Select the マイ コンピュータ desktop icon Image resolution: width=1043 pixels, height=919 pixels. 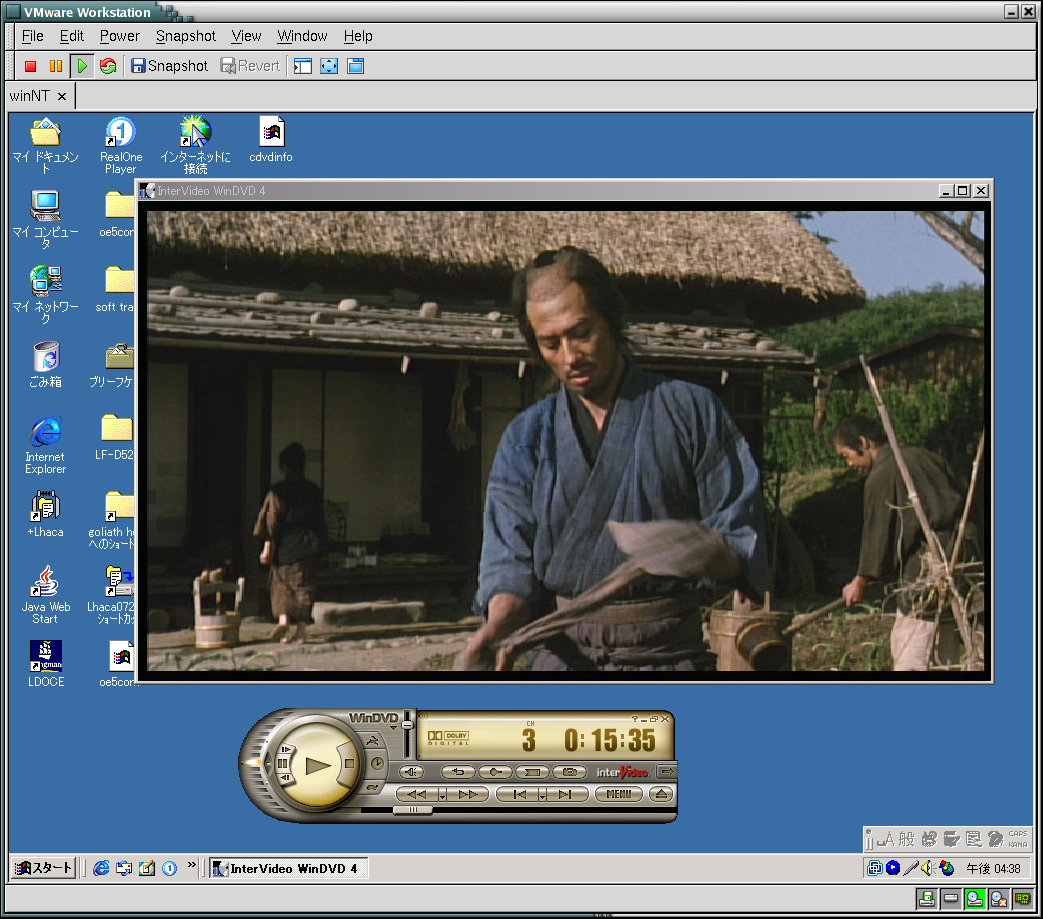point(45,219)
